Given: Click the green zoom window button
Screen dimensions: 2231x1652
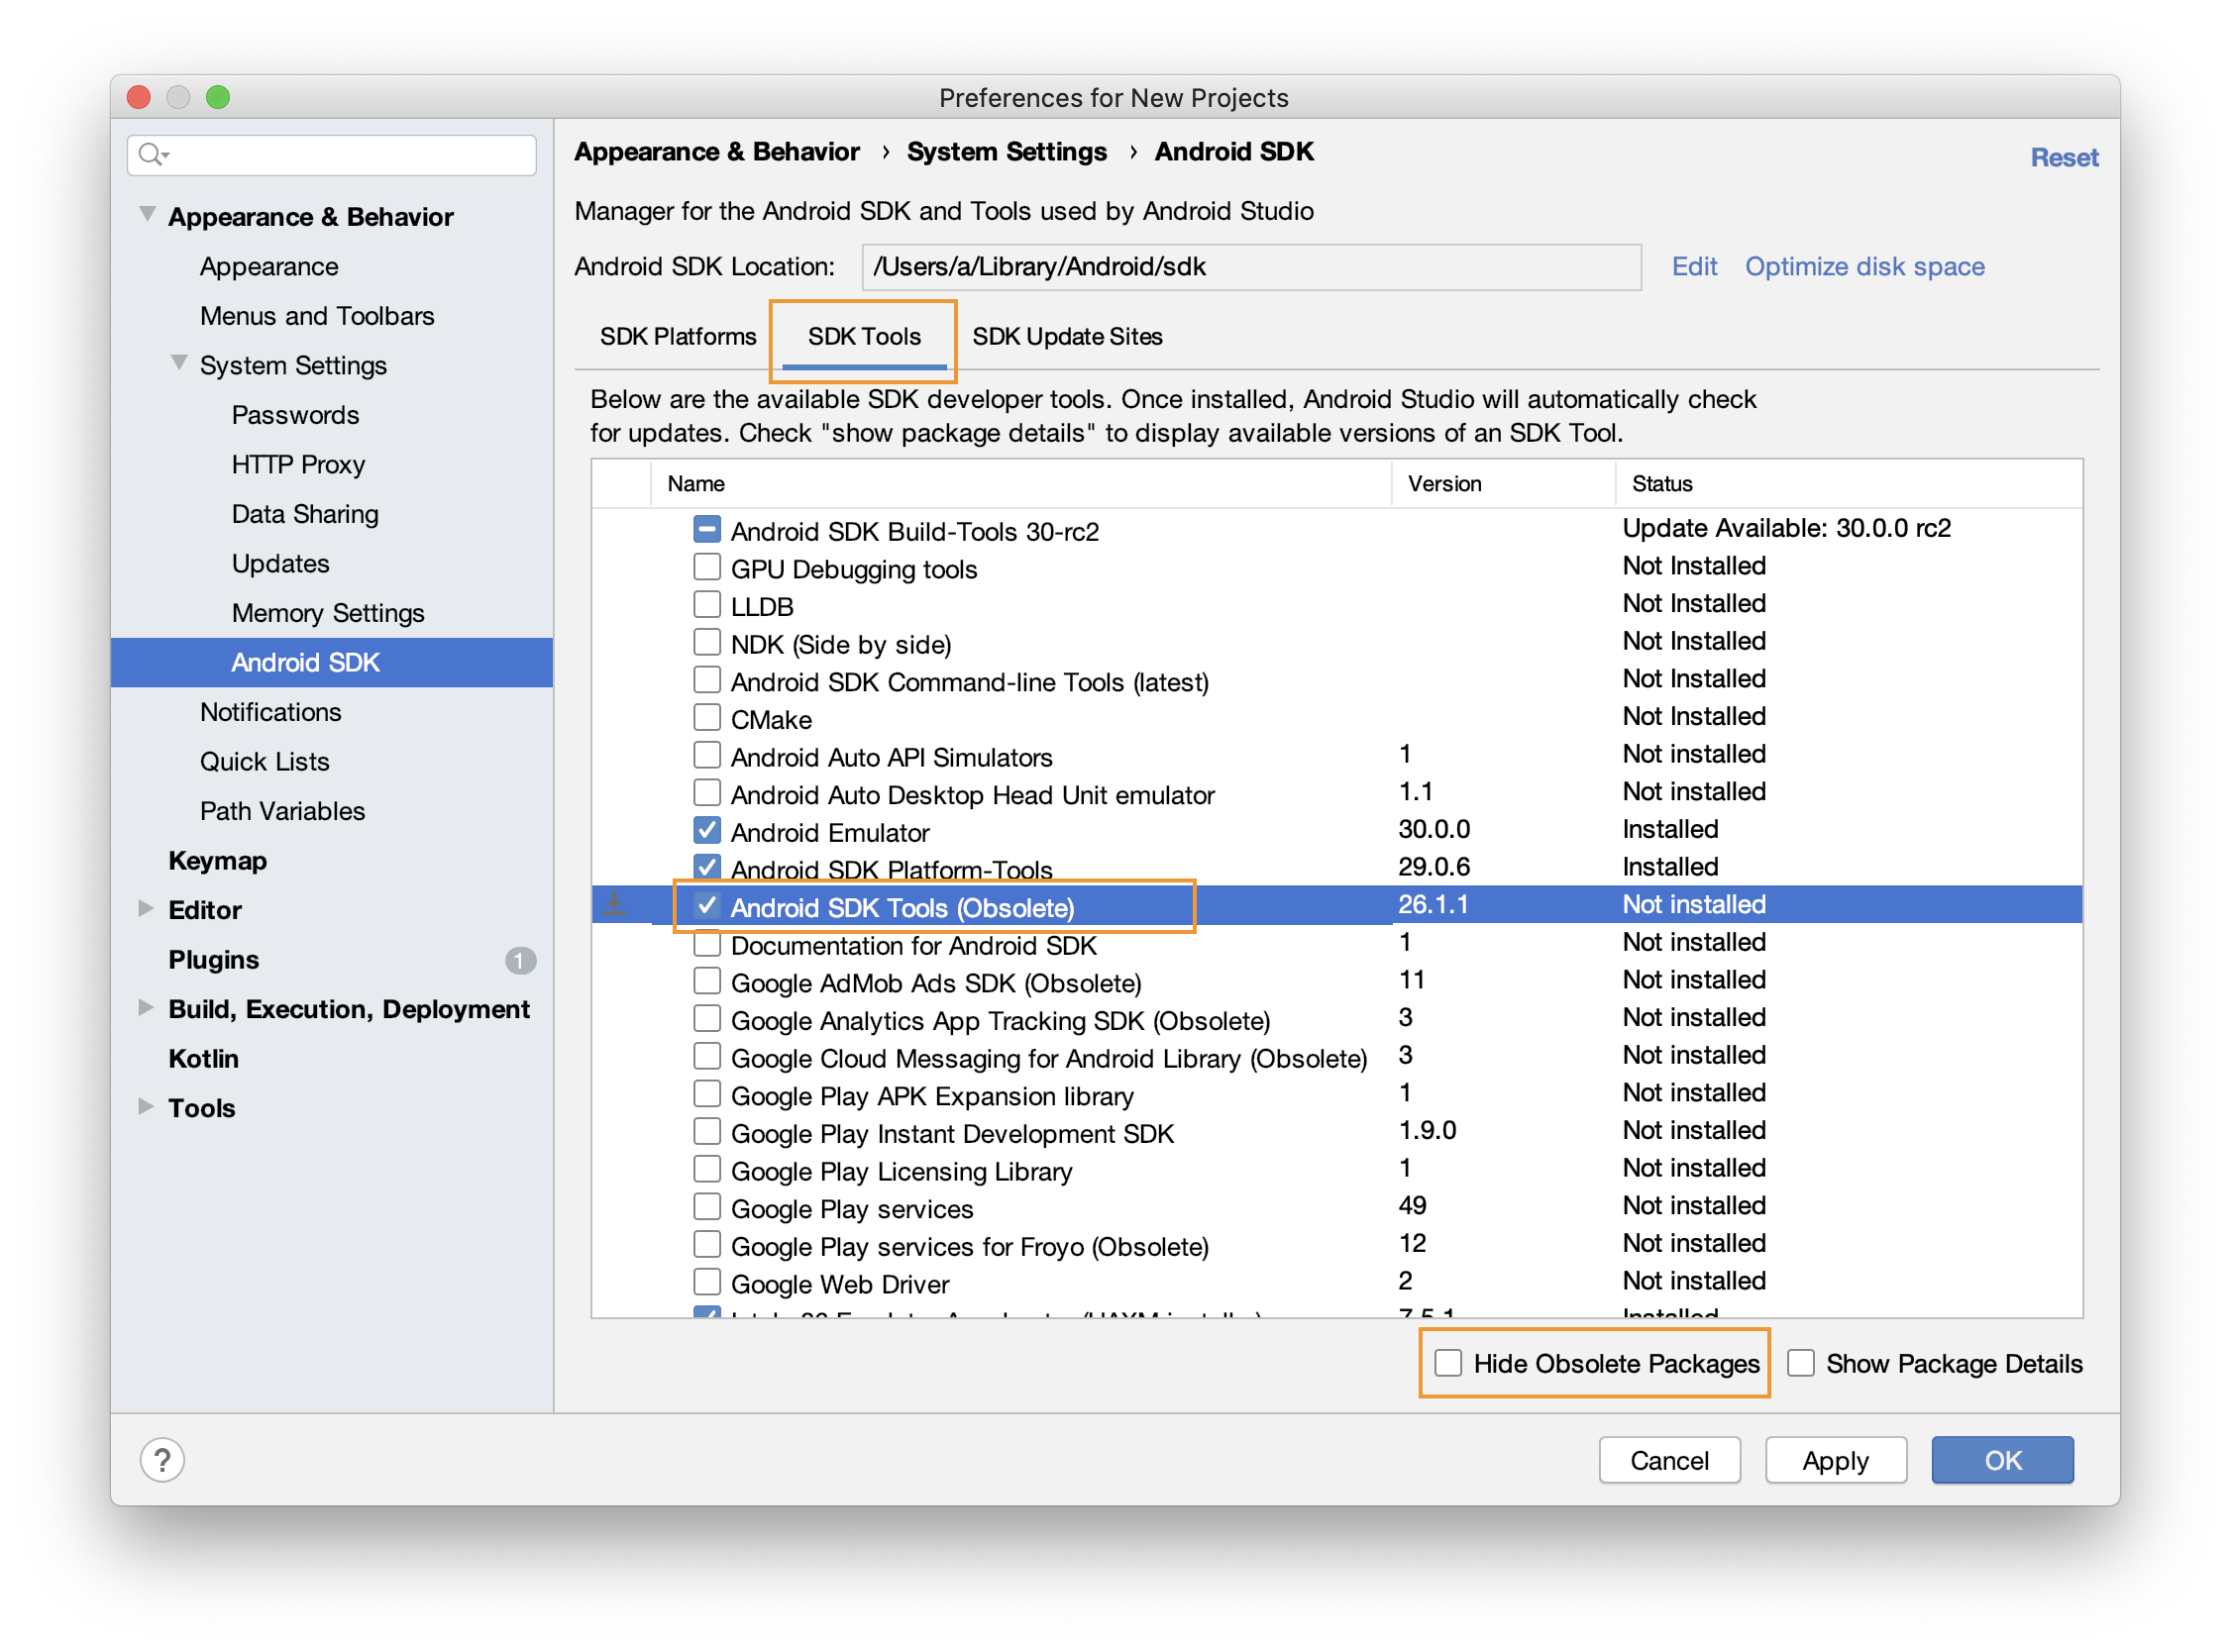Looking at the screenshot, I should point(218,97).
